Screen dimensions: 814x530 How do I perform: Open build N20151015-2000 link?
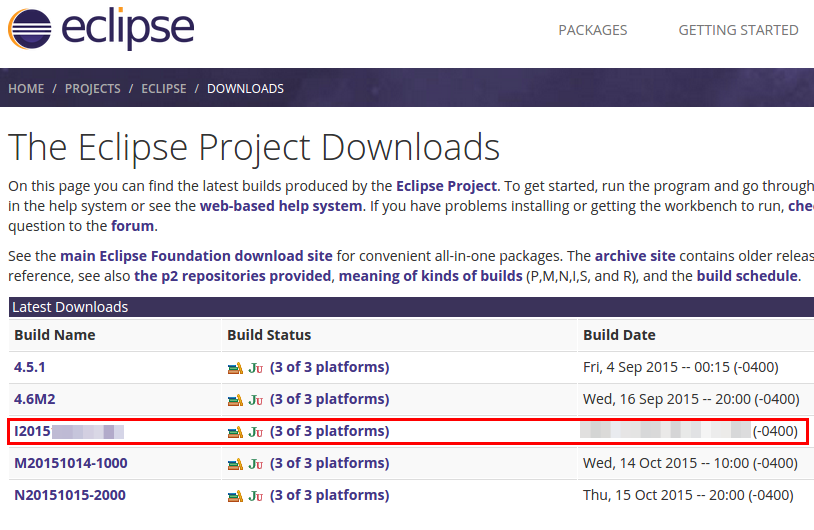[x=70, y=495]
